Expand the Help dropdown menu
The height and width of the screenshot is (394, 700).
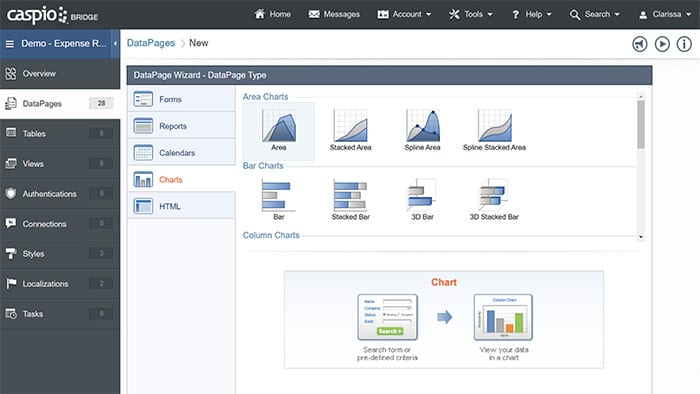[x=532, y=14]
